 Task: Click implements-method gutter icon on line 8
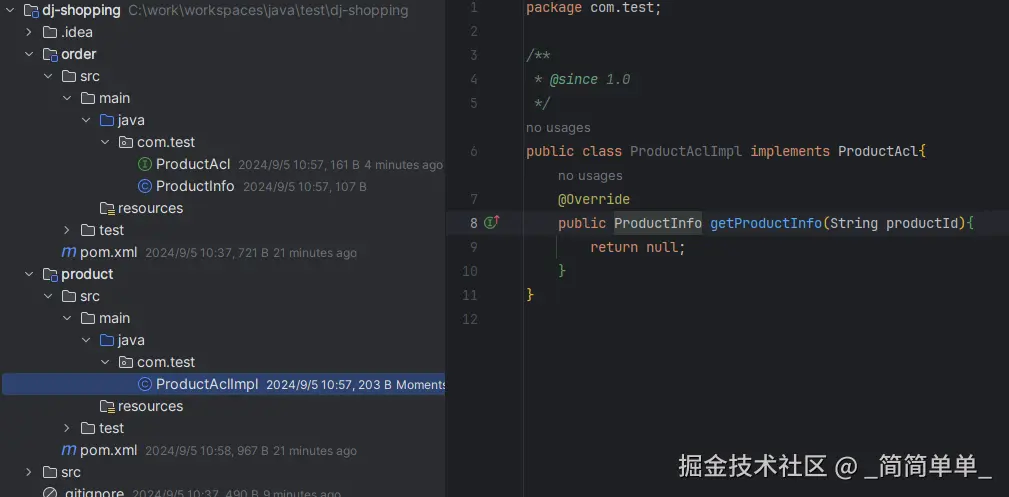(x=492, y=222)
